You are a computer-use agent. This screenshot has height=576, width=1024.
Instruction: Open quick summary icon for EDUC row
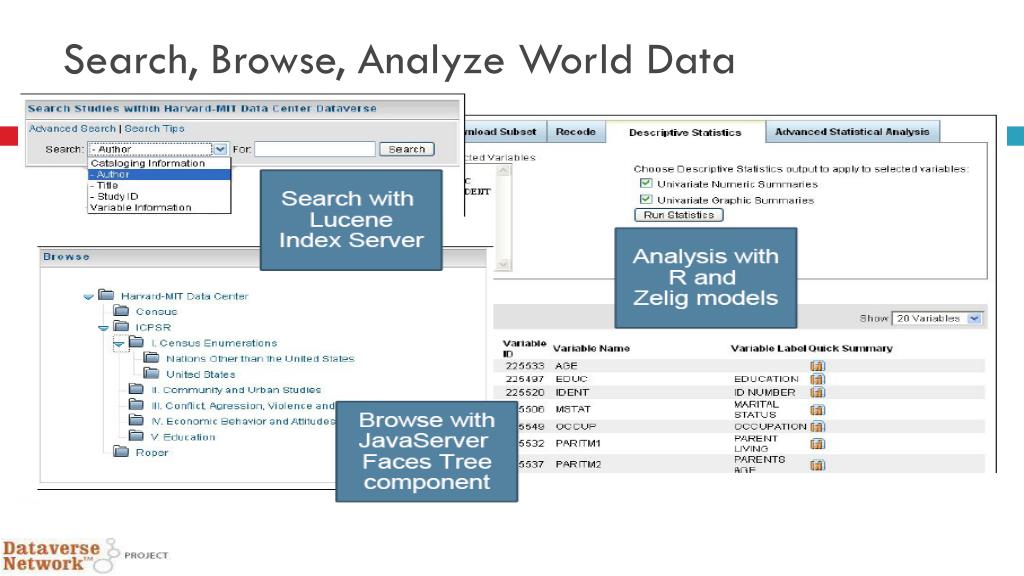click(818, 379)
